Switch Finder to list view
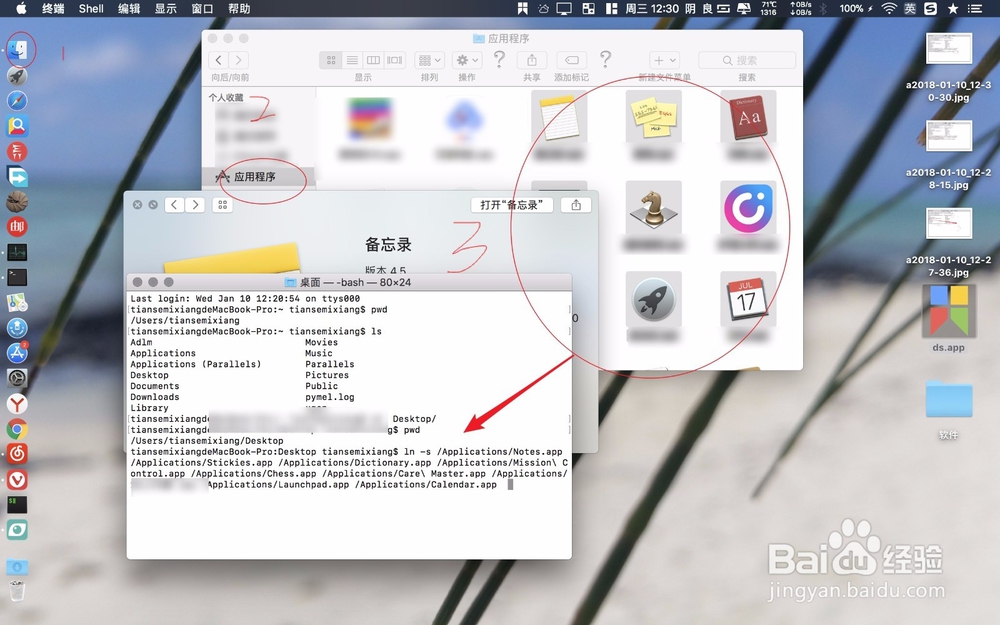 352,60
